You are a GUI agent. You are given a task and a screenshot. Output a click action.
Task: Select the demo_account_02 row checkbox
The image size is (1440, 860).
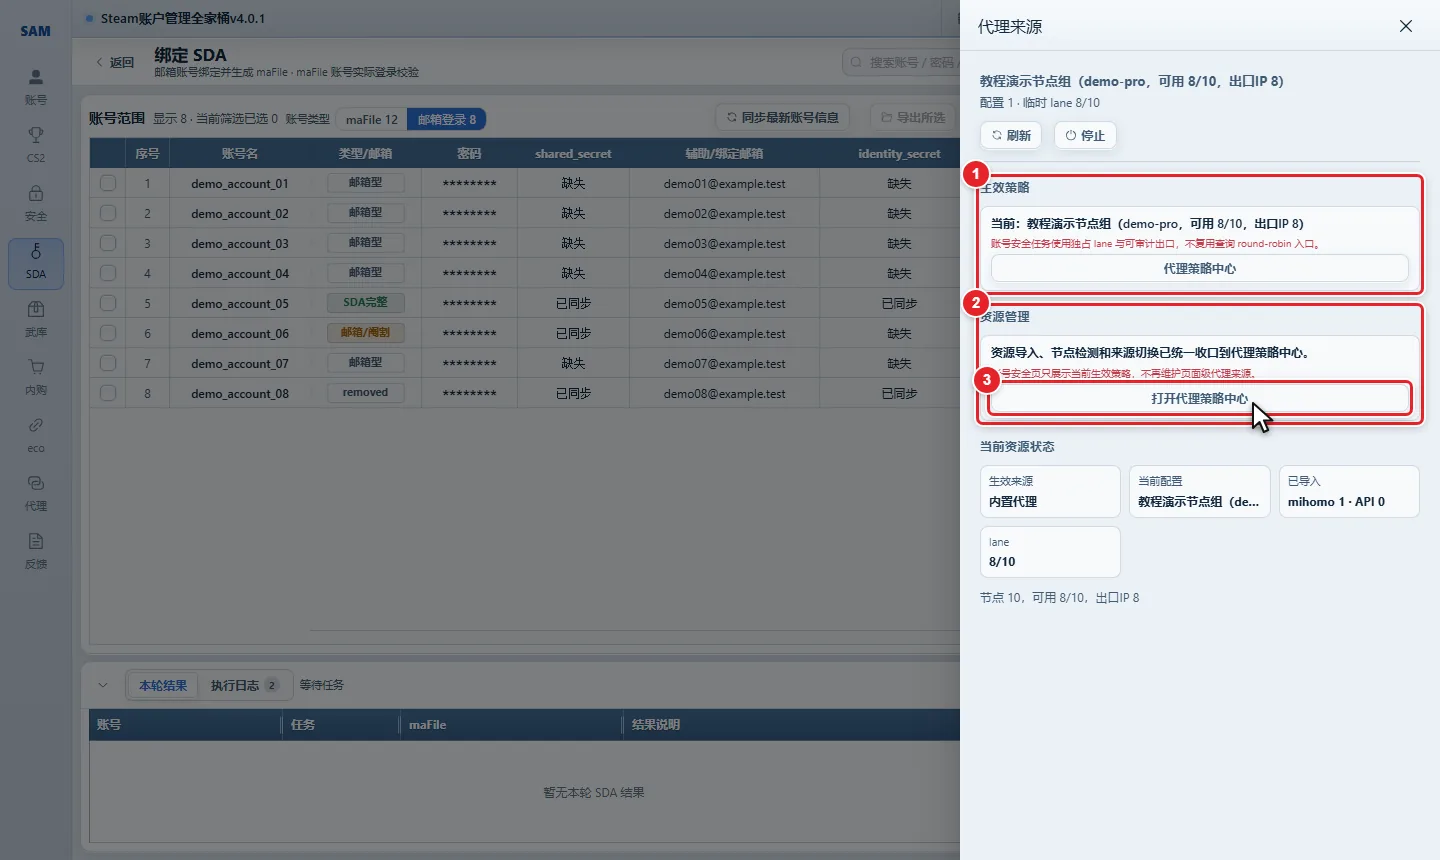108,213
